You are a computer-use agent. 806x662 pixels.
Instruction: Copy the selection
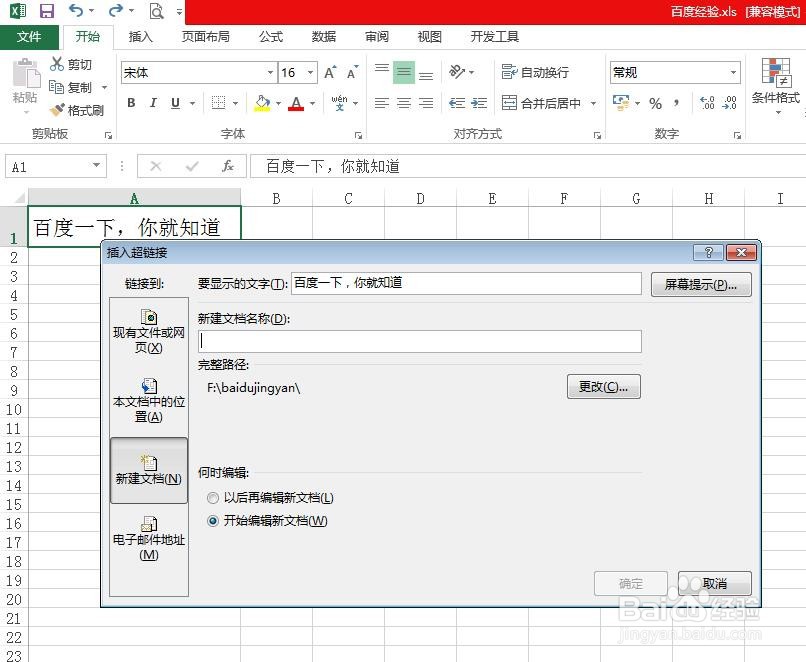[70, 87]
